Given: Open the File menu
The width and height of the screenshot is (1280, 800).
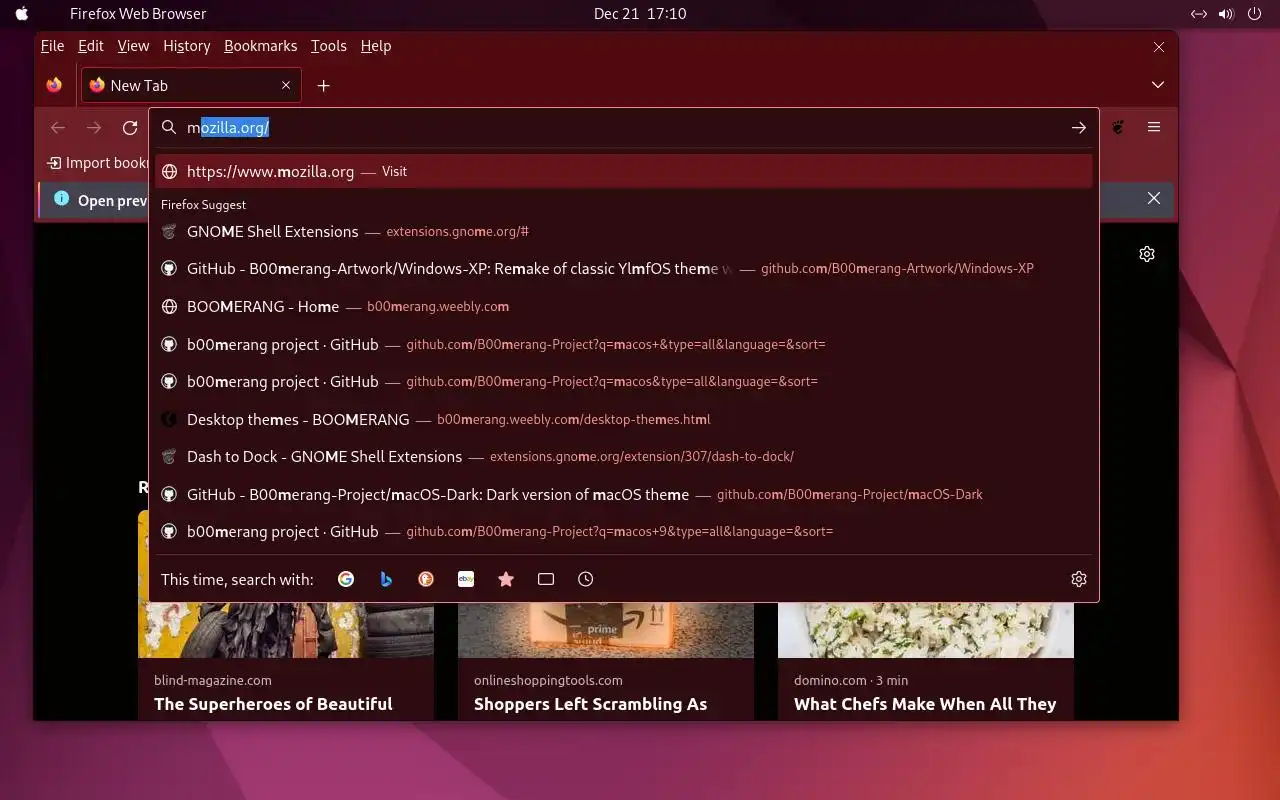Looking at the screenshot, I should tap(52, 46).
